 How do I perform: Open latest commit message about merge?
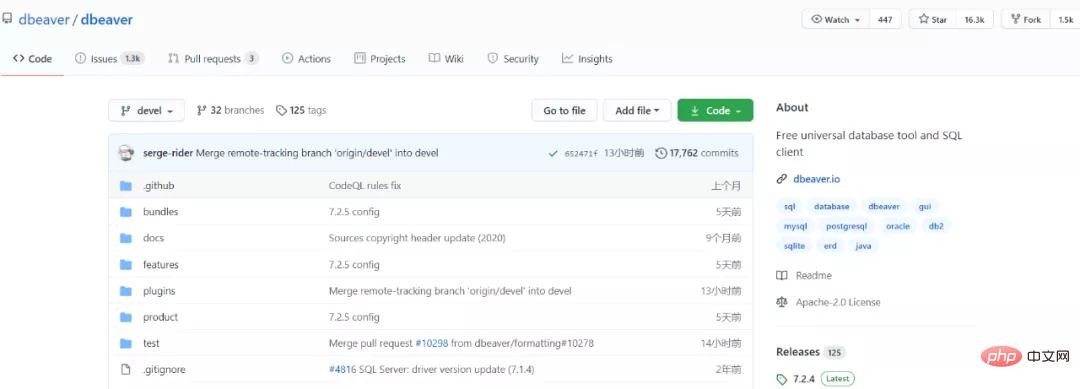coord(317,153)
